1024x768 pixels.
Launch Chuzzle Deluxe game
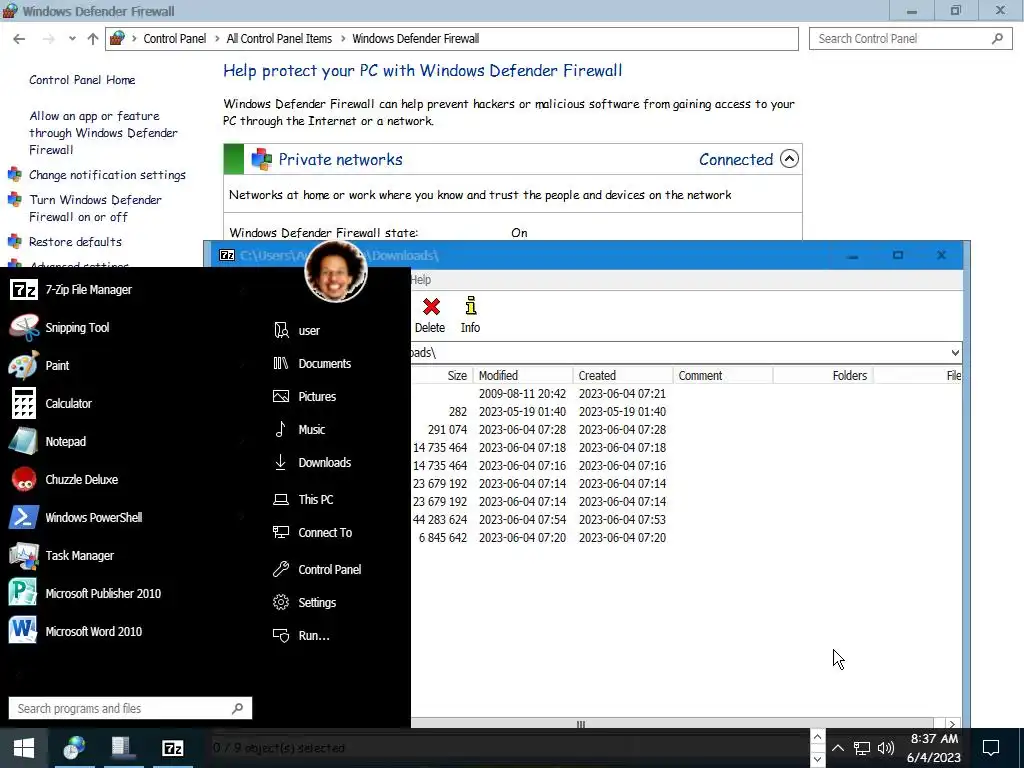click(x=64, y=479)
